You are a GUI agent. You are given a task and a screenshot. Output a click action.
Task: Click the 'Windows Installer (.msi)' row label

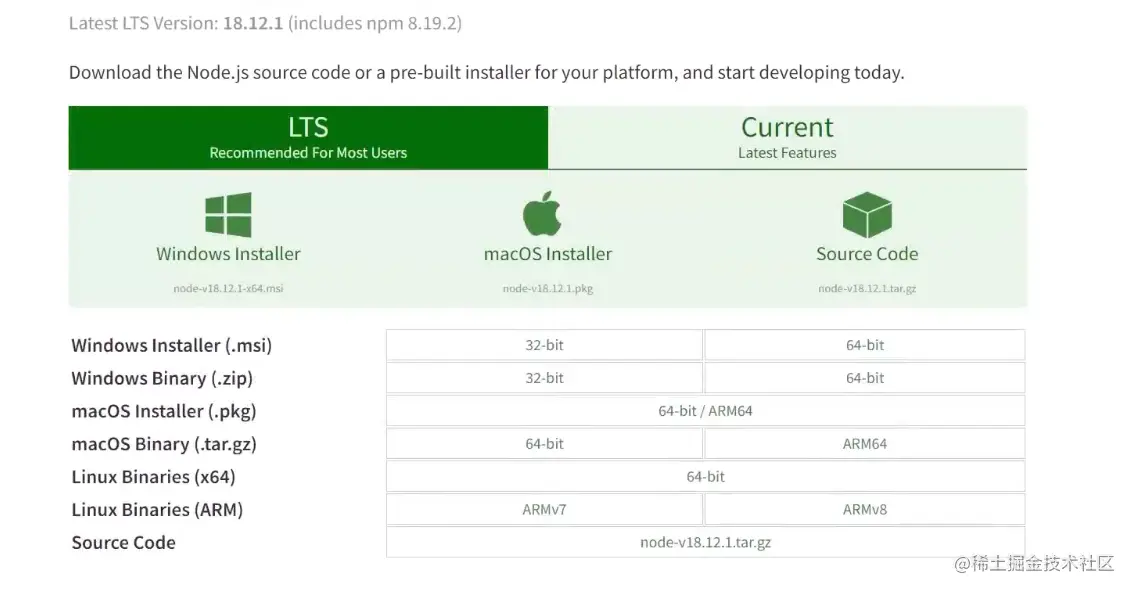pos(171,346)
